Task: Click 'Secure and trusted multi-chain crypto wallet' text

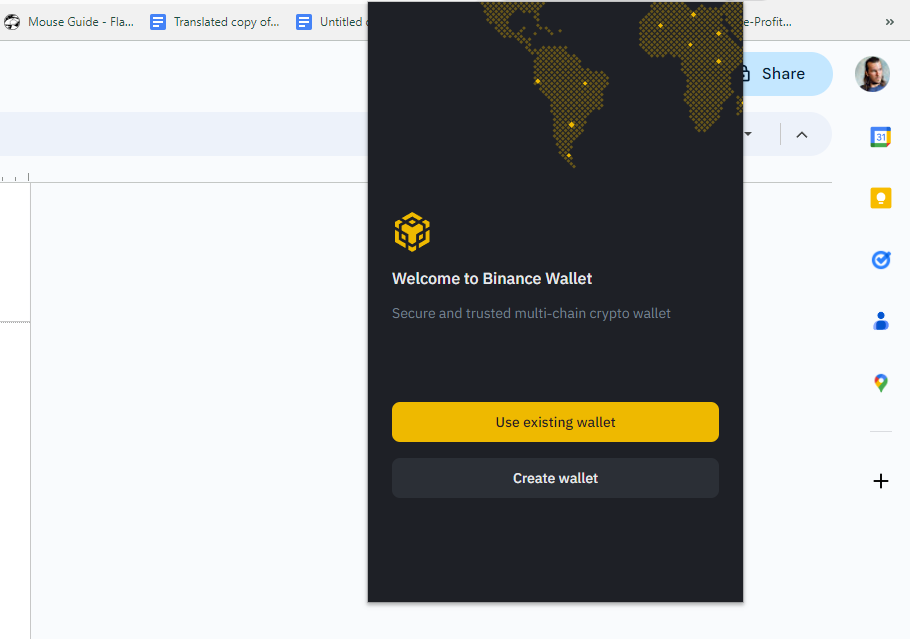Action: click(531, 313)
